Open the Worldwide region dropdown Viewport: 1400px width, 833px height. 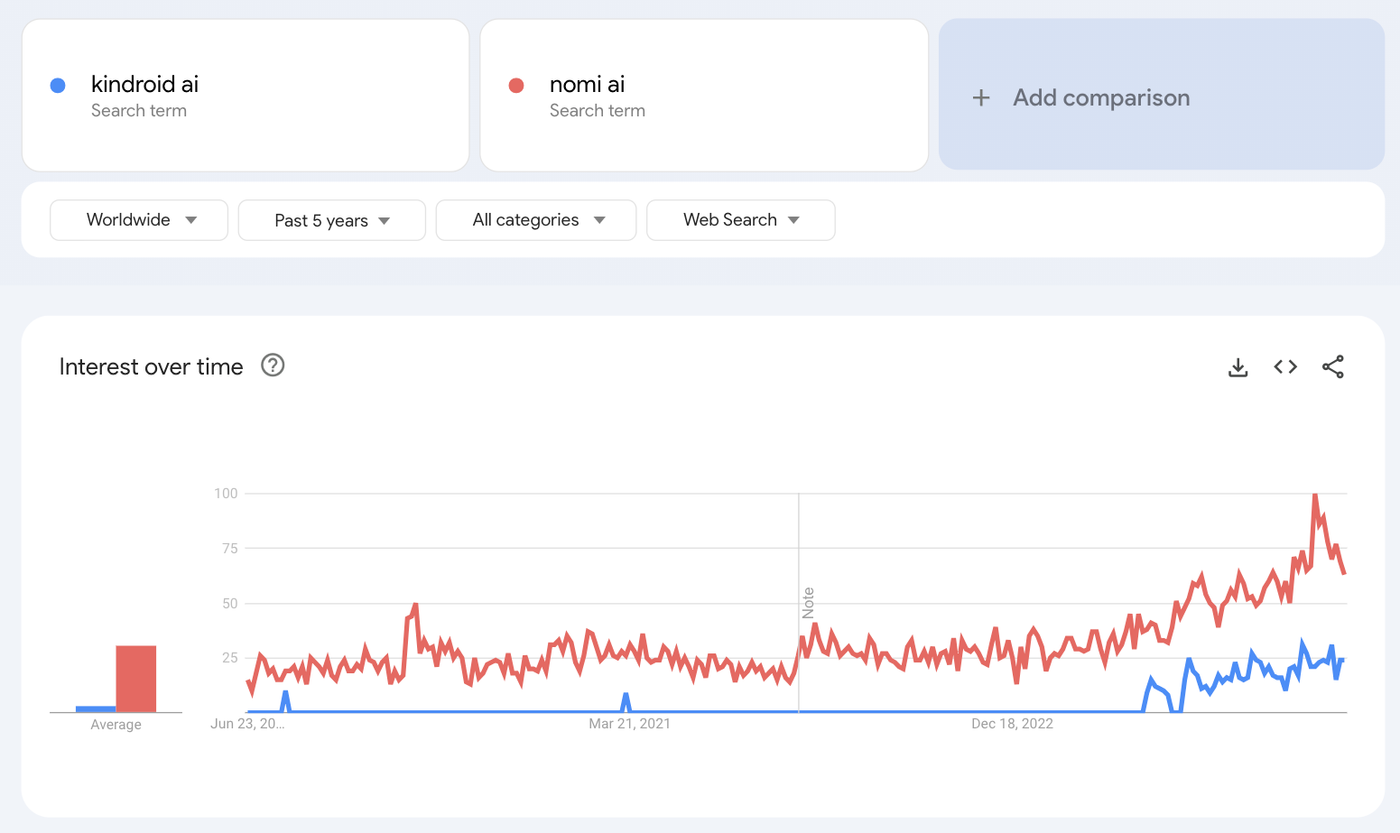(x=139, y=220)
